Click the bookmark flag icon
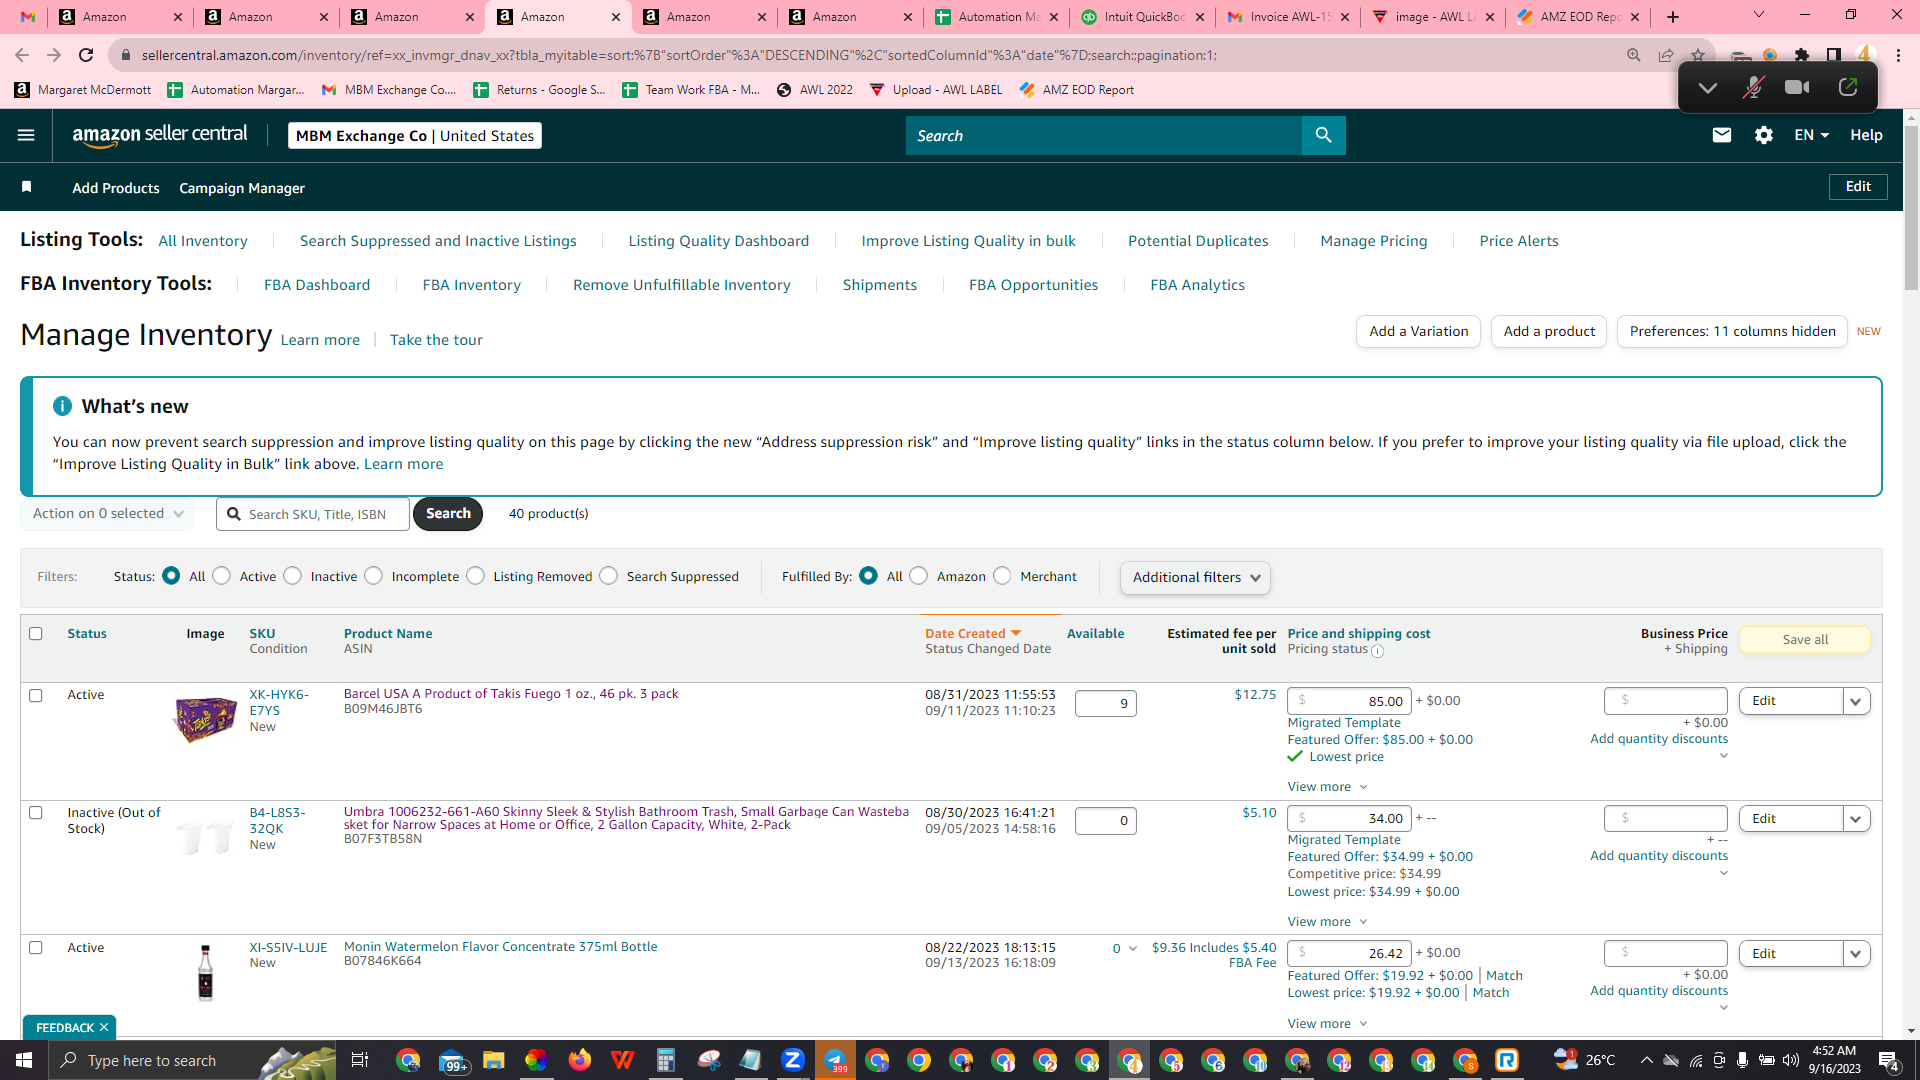This screenshot has width=1920, height=1080. [27, 187]
